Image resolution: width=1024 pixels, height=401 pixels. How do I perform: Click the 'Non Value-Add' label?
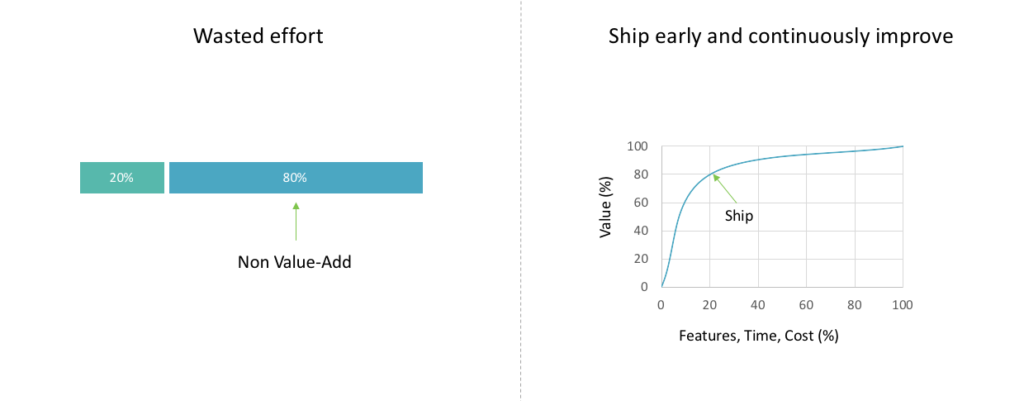(295, 263)
